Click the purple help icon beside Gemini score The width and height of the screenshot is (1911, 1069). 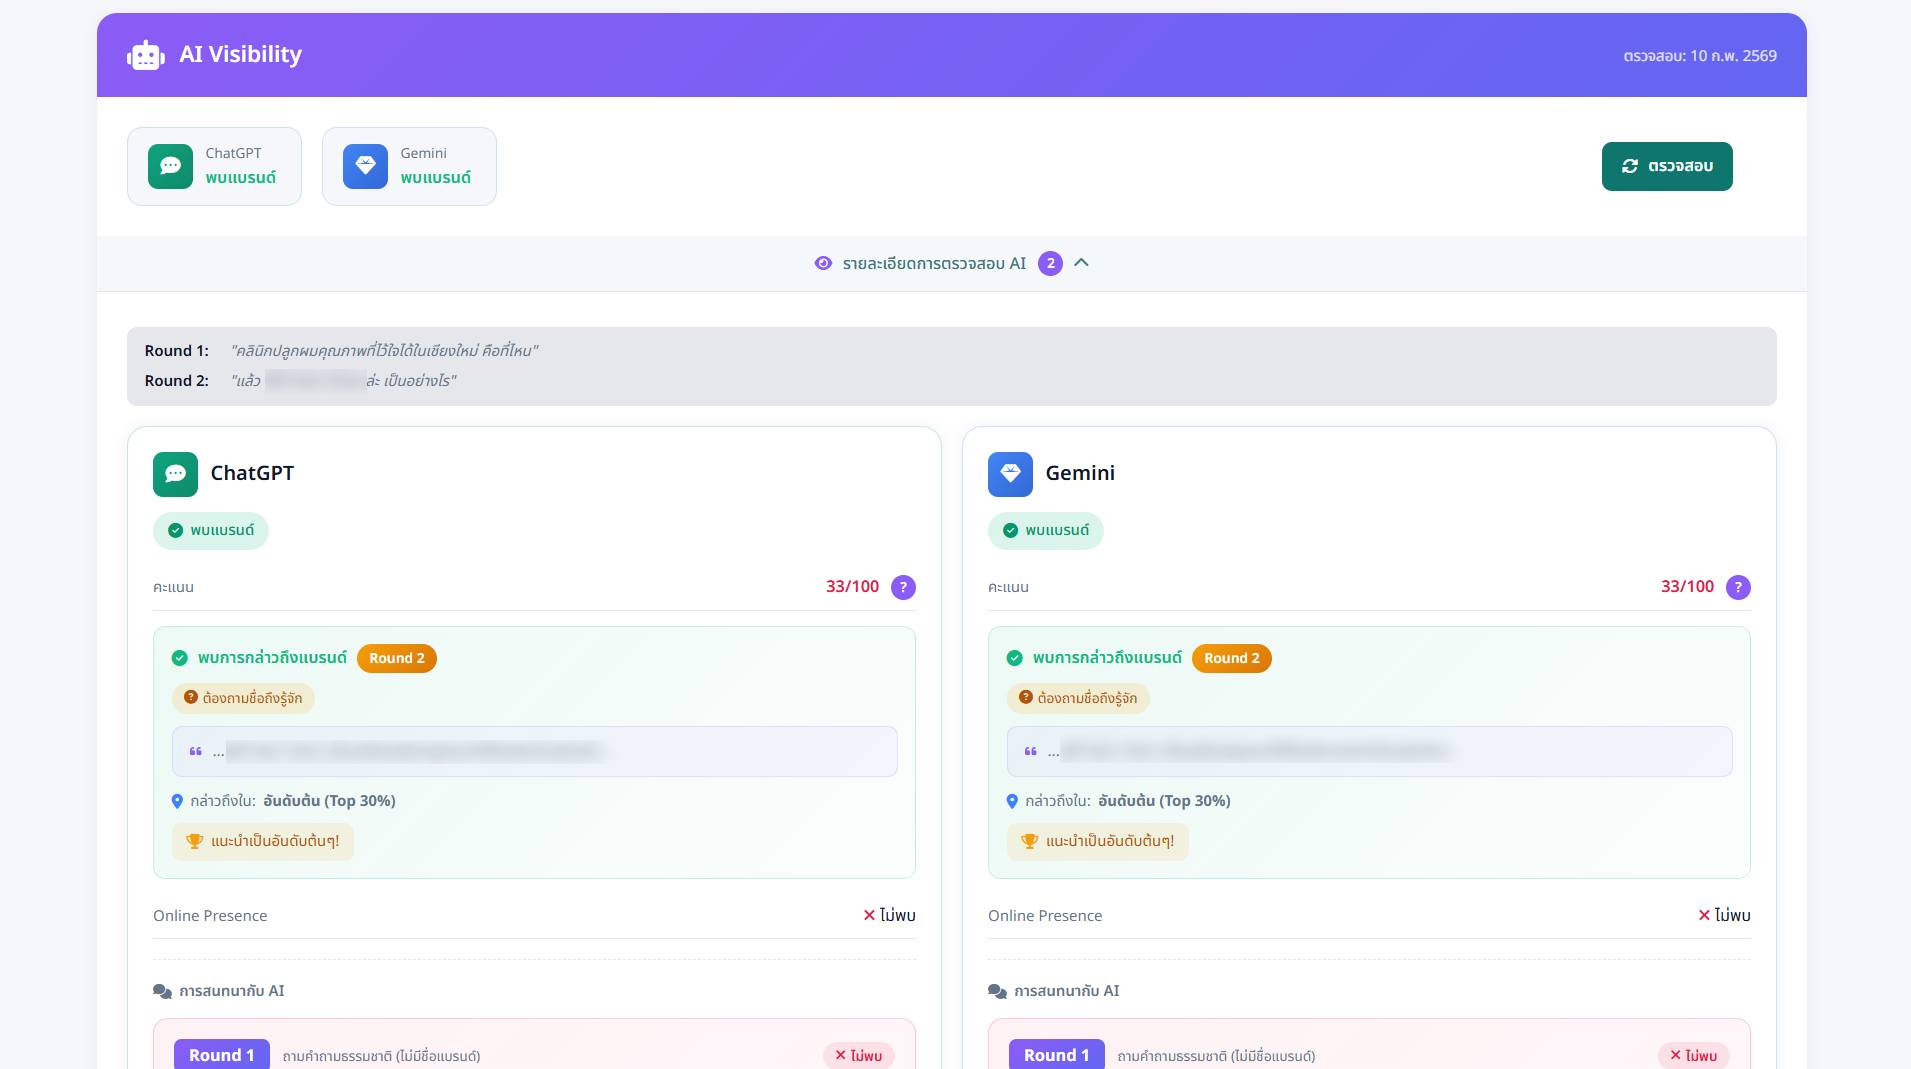click(1738, 587)
